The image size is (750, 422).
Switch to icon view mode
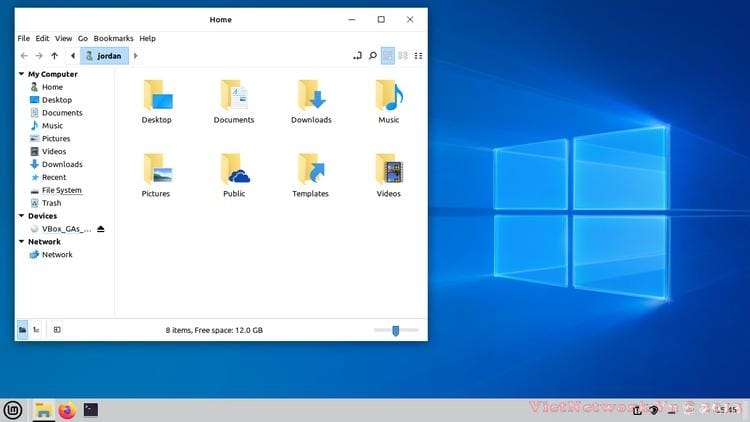(388, 56)
